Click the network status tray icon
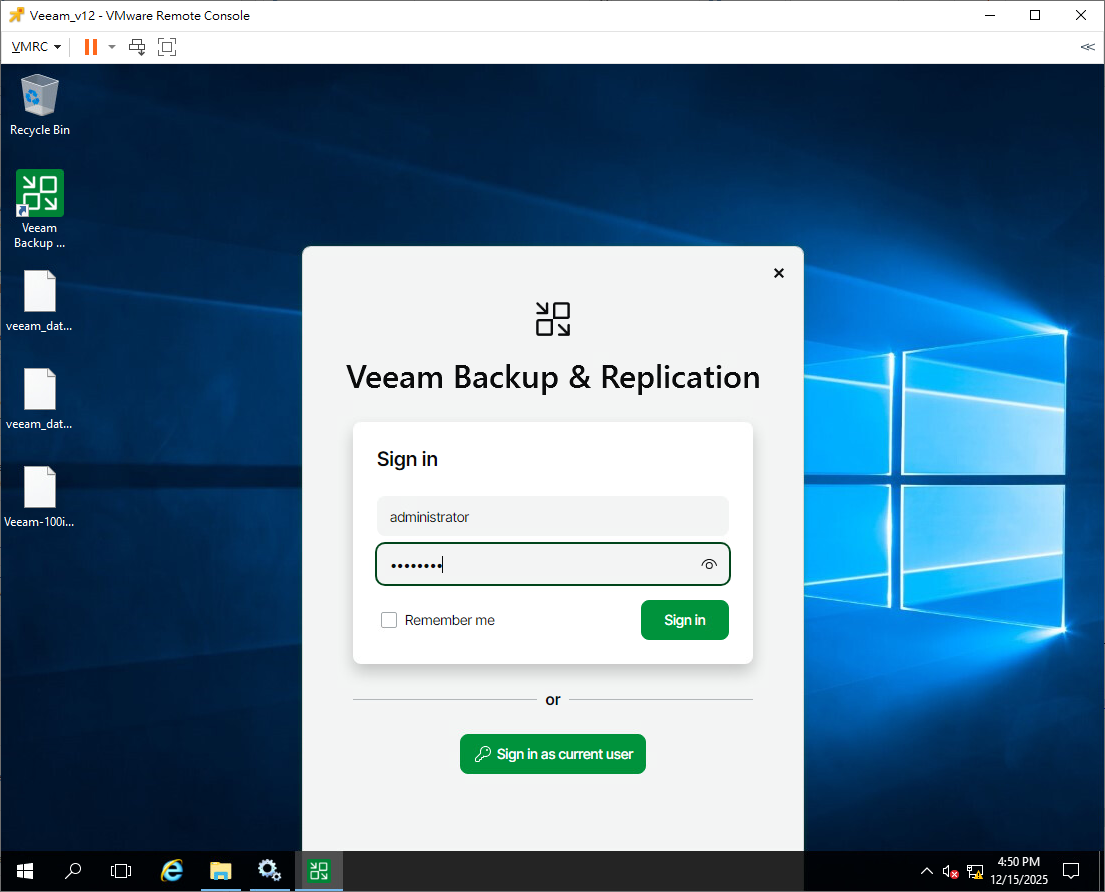Viewport: 1105px width, 892px height. click(975, 872)
